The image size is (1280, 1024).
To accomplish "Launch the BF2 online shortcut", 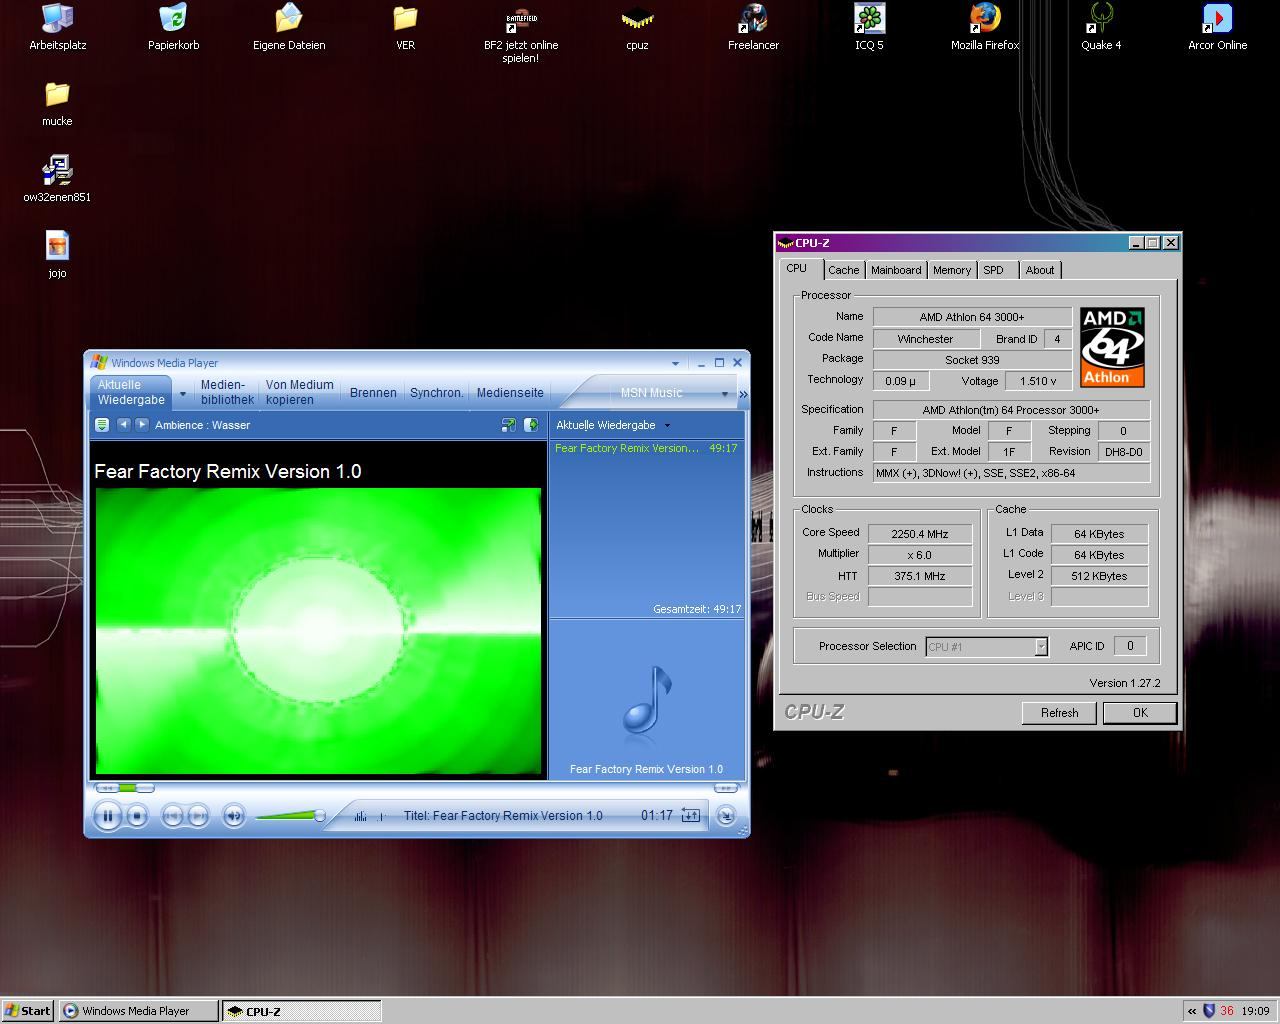I will (521, 34).
